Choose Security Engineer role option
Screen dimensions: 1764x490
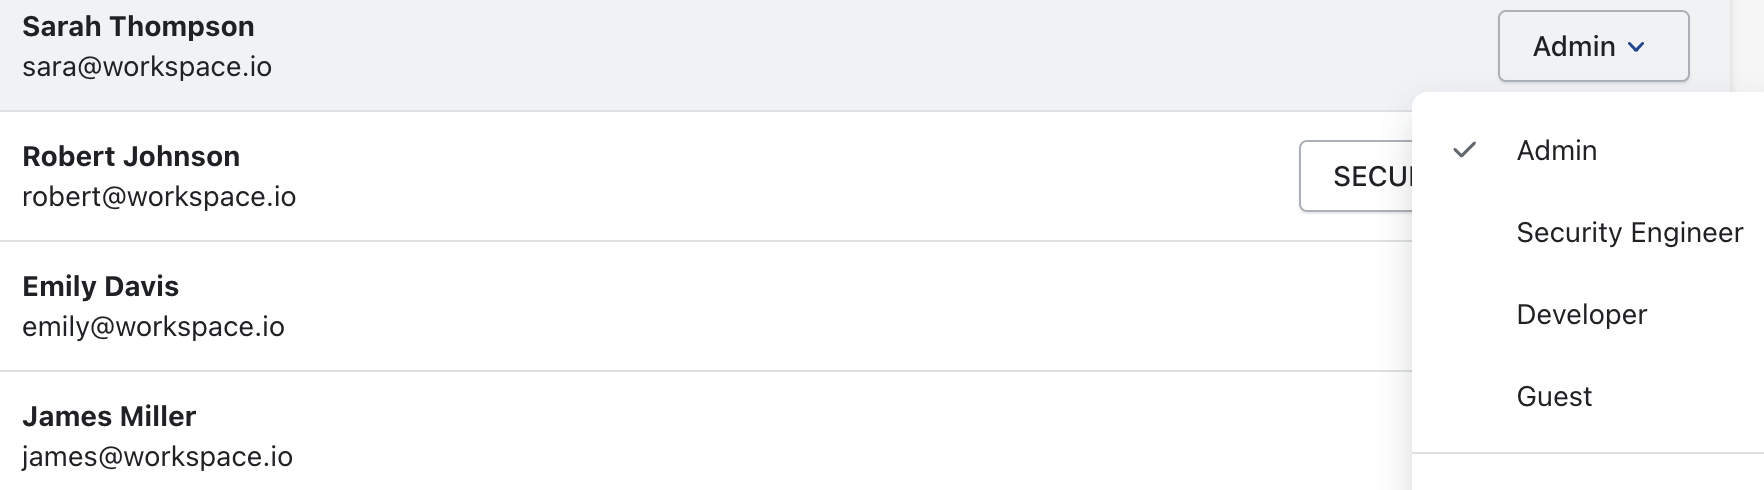(1629, 232)
